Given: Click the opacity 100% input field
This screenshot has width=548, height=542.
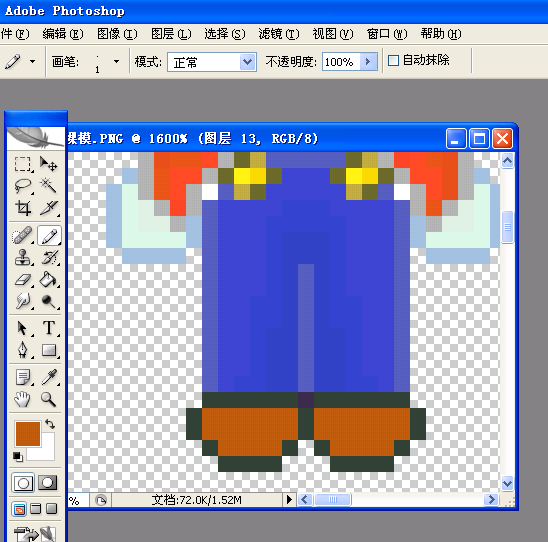Looking at the screenshot, I should coord(341,62).
